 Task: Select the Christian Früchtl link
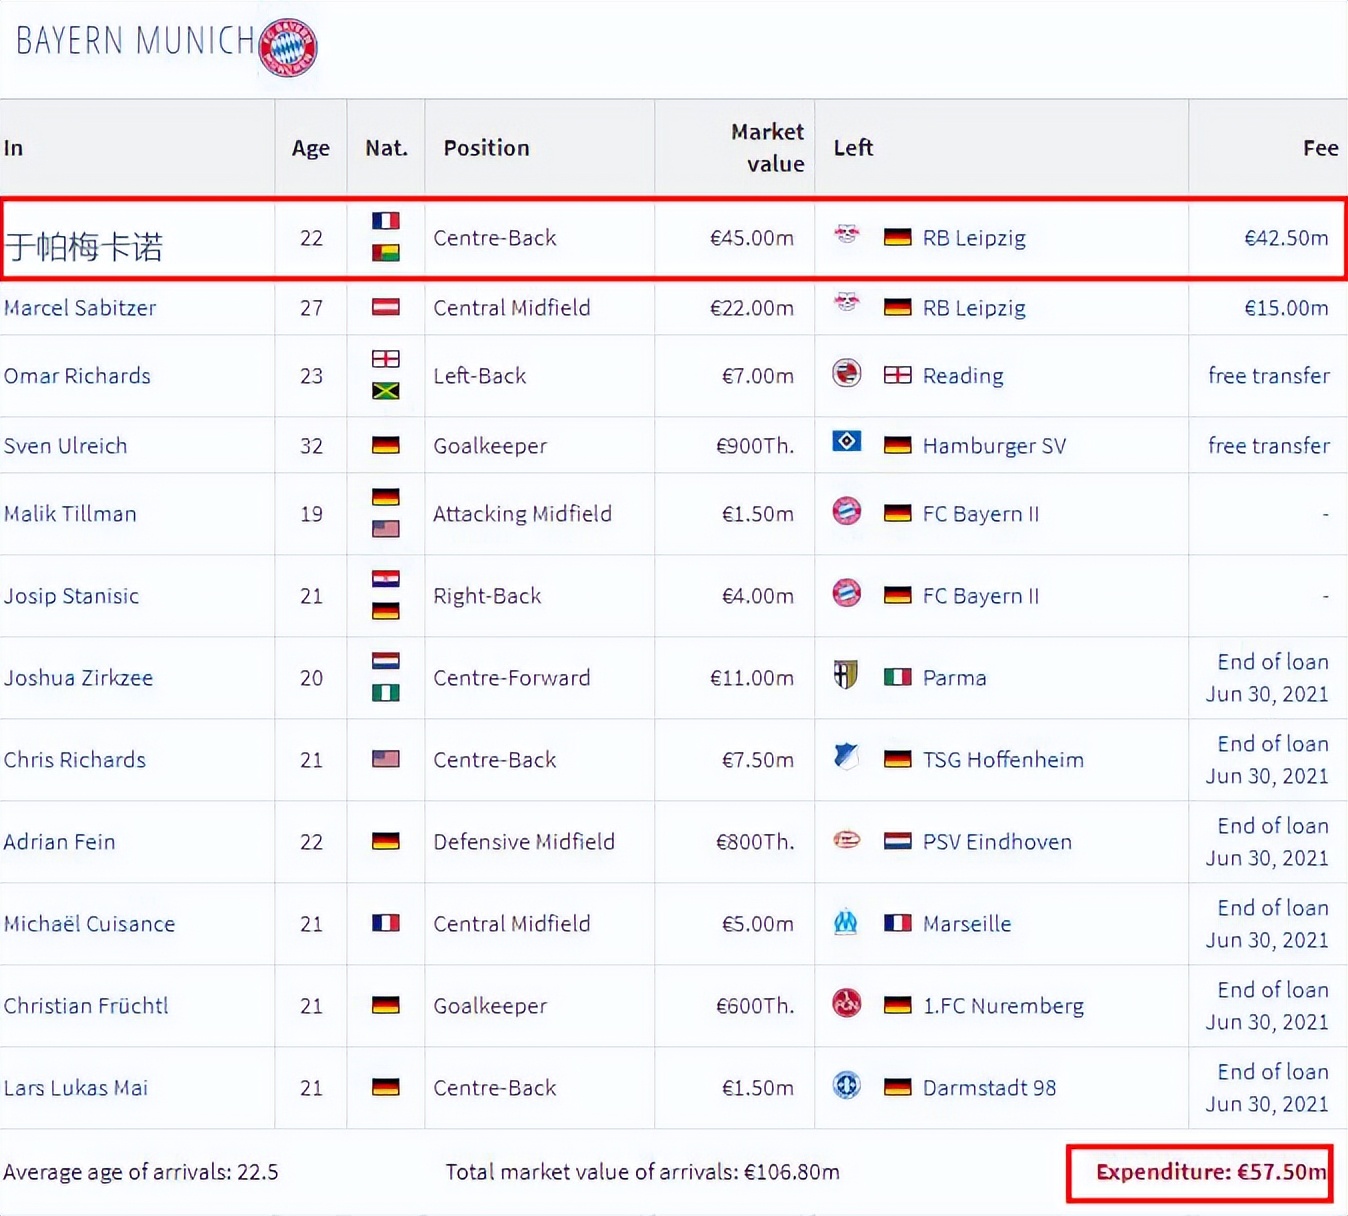[x=86, y=1006]
